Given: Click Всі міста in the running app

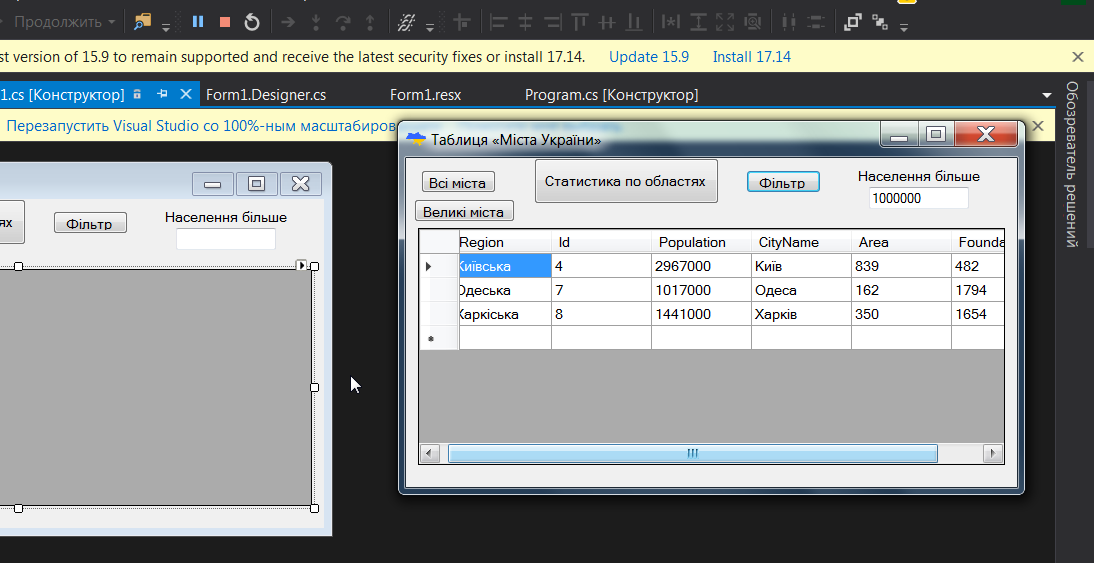Looking at the screenshot, I should pos(458,183).
